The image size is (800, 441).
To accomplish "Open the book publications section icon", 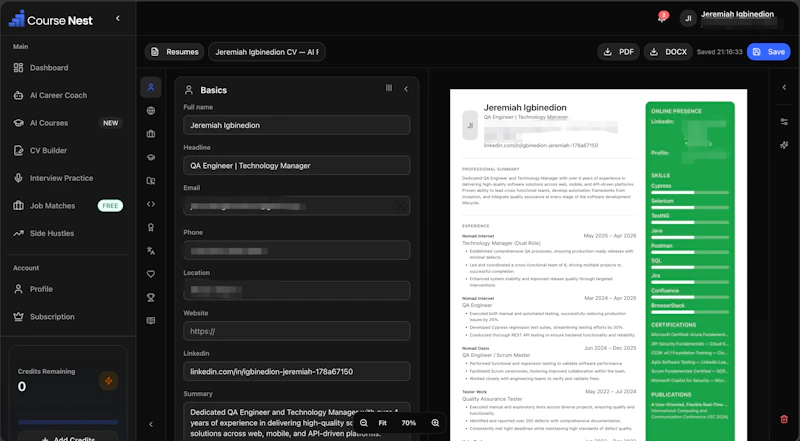I will point(151,321).
